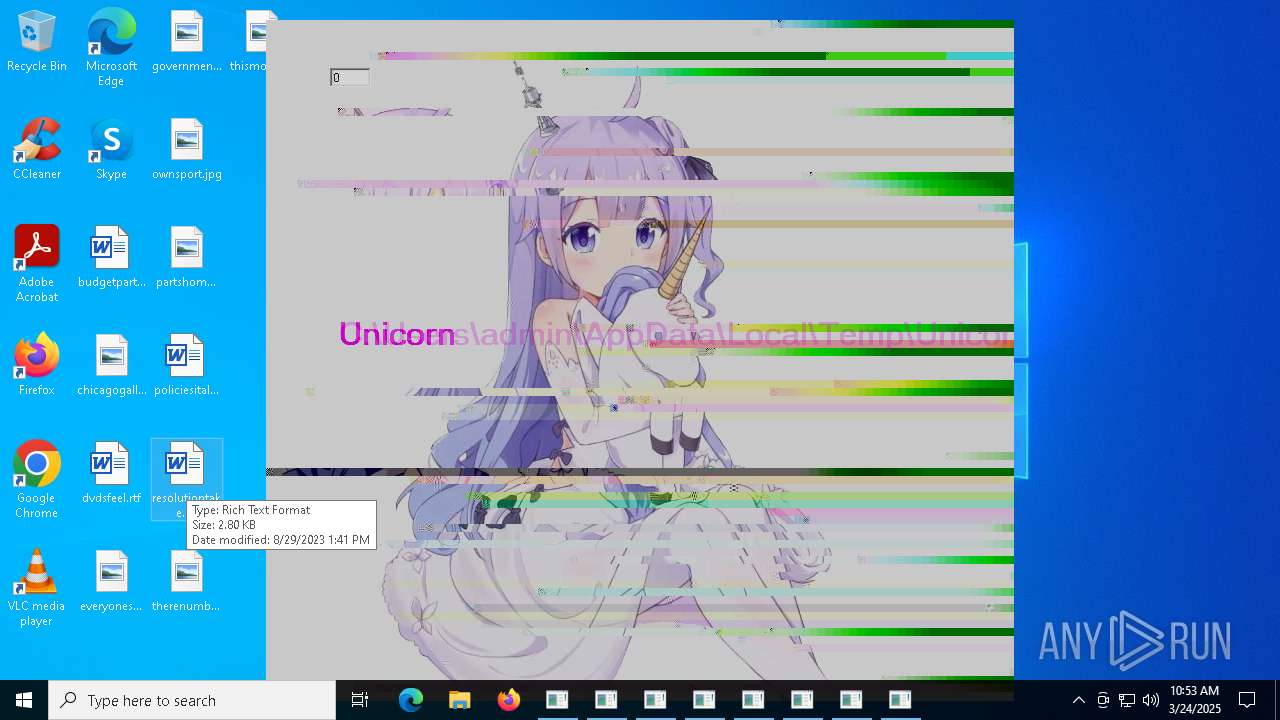Launch Firefox from the desktop shortcut
1280x720 pixels.
36,366
